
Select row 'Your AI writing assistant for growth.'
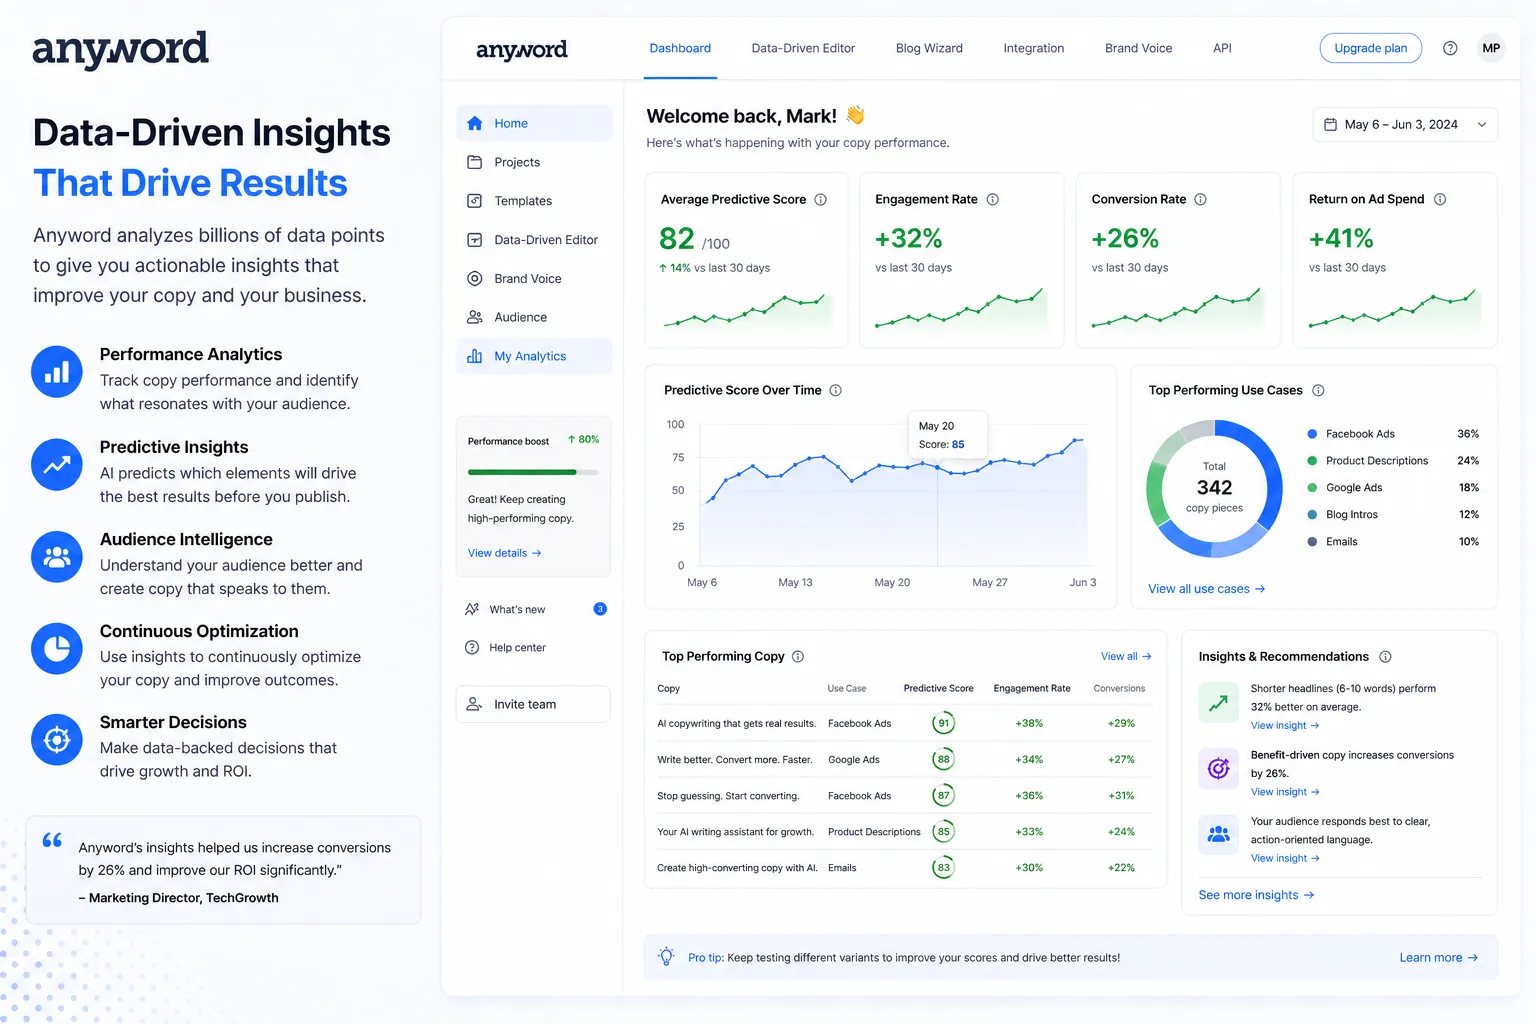click(904, 832)
